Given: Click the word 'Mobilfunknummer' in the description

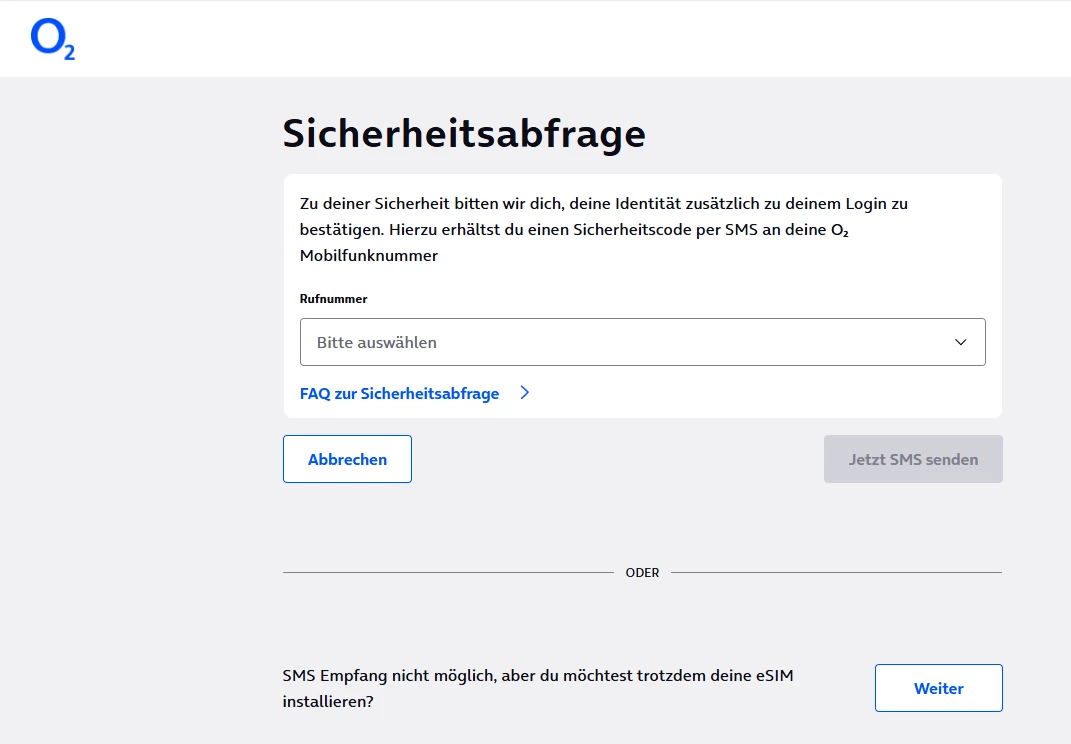Looking at the screenshot, I should point(369,256).
